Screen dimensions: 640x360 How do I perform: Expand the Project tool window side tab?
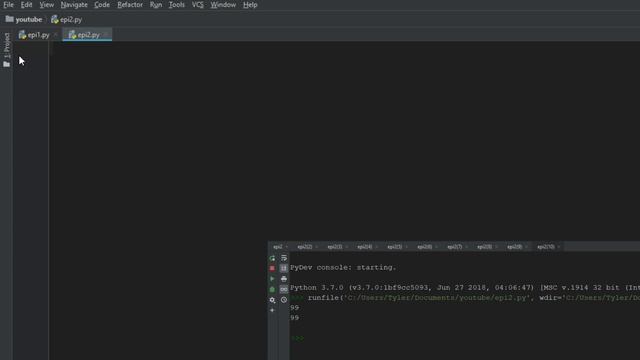coord(7,45)
